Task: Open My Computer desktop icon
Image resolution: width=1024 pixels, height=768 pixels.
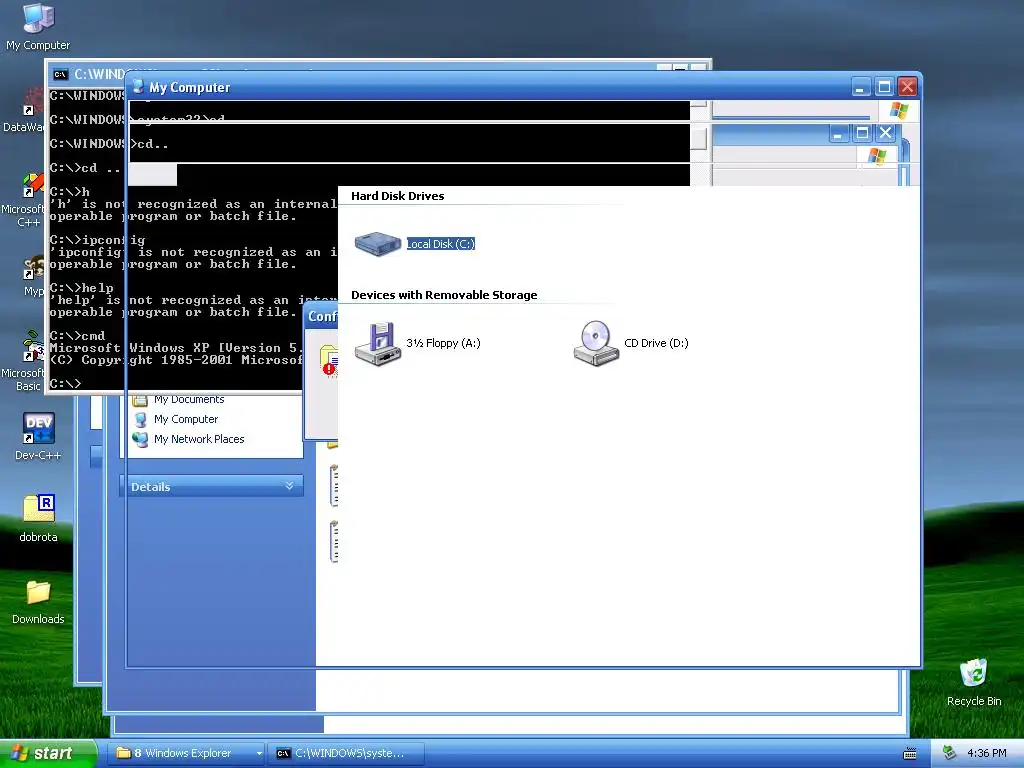Action: pos(38,26)
